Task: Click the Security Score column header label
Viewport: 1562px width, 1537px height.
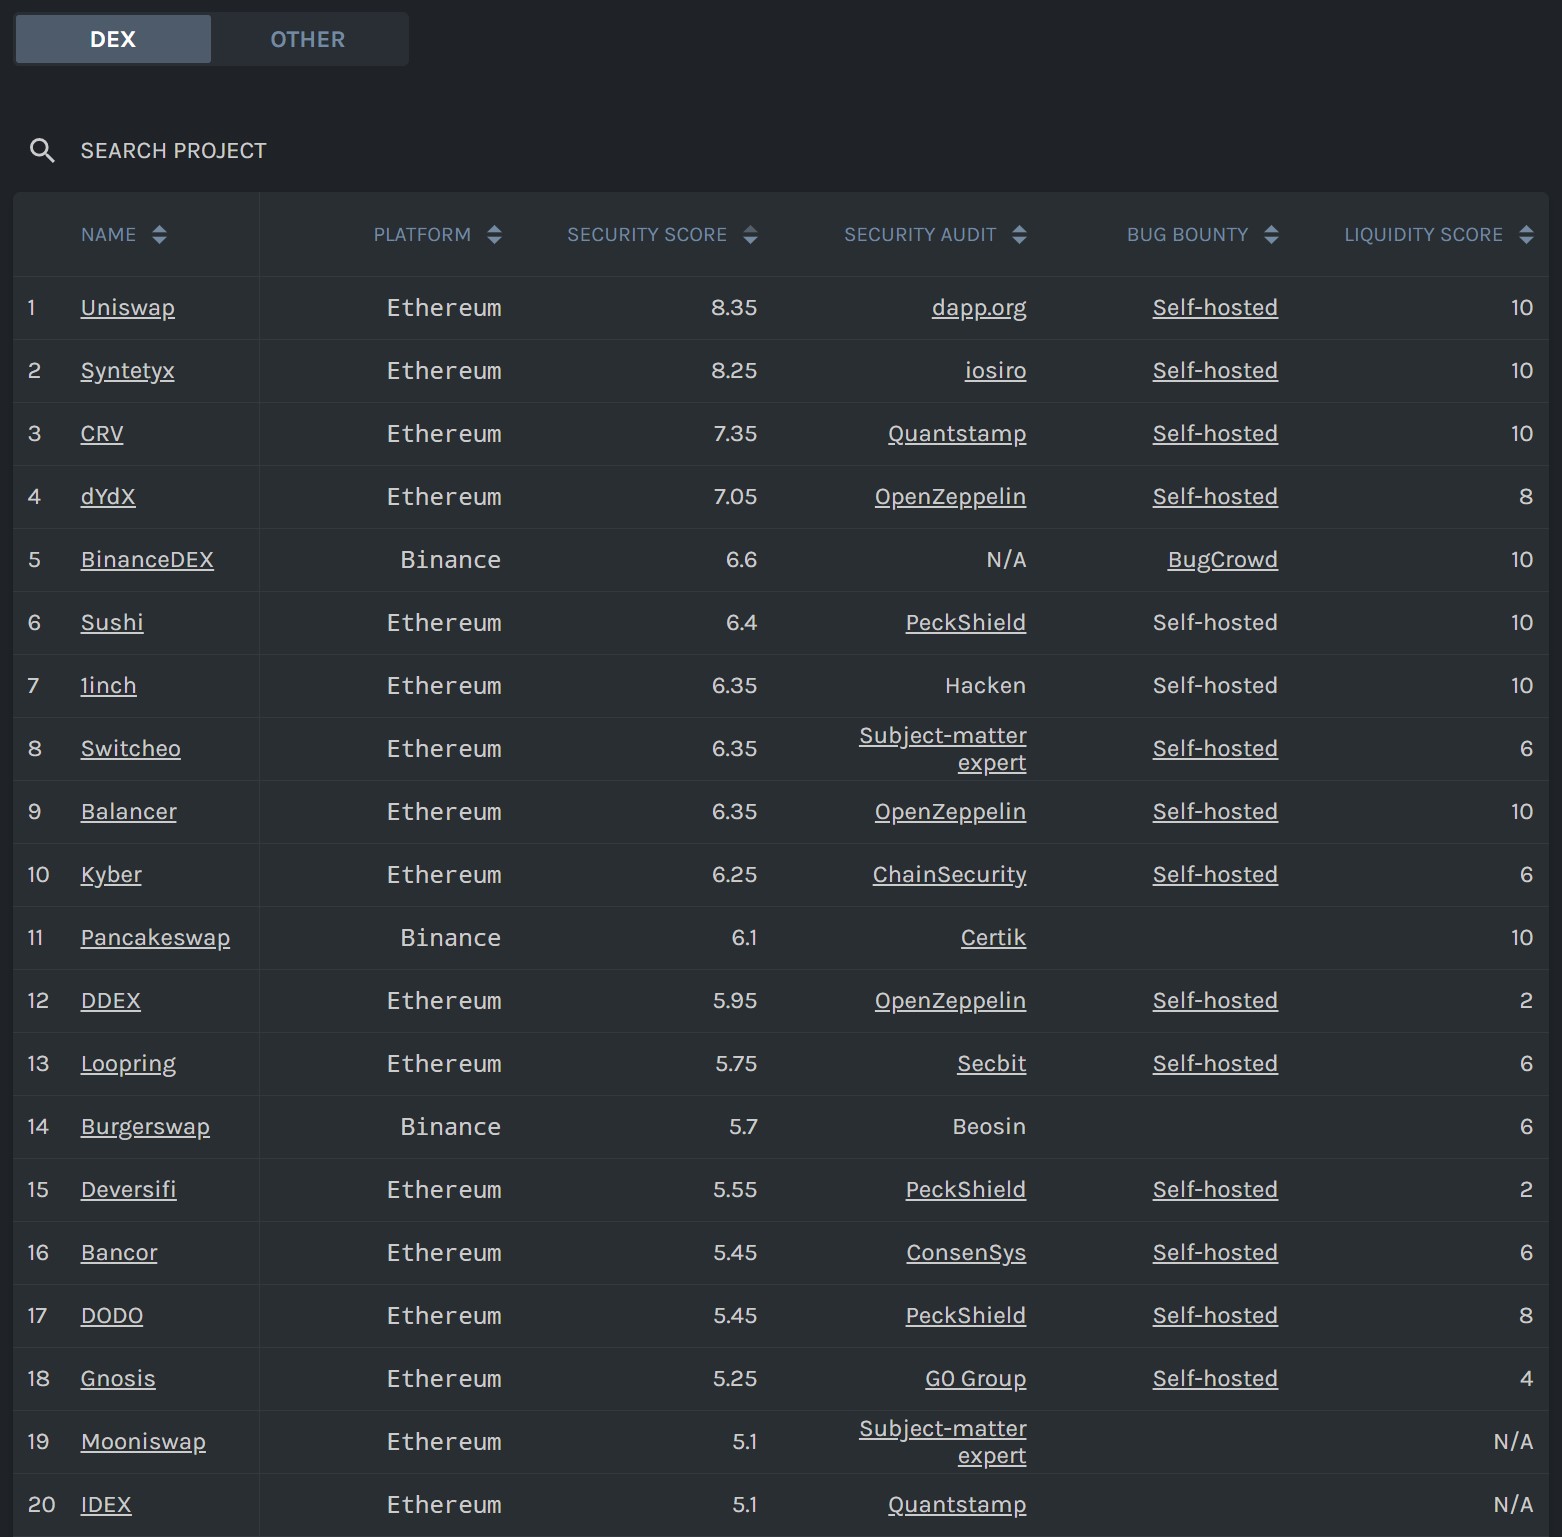Action: click(x=647, y=235)
